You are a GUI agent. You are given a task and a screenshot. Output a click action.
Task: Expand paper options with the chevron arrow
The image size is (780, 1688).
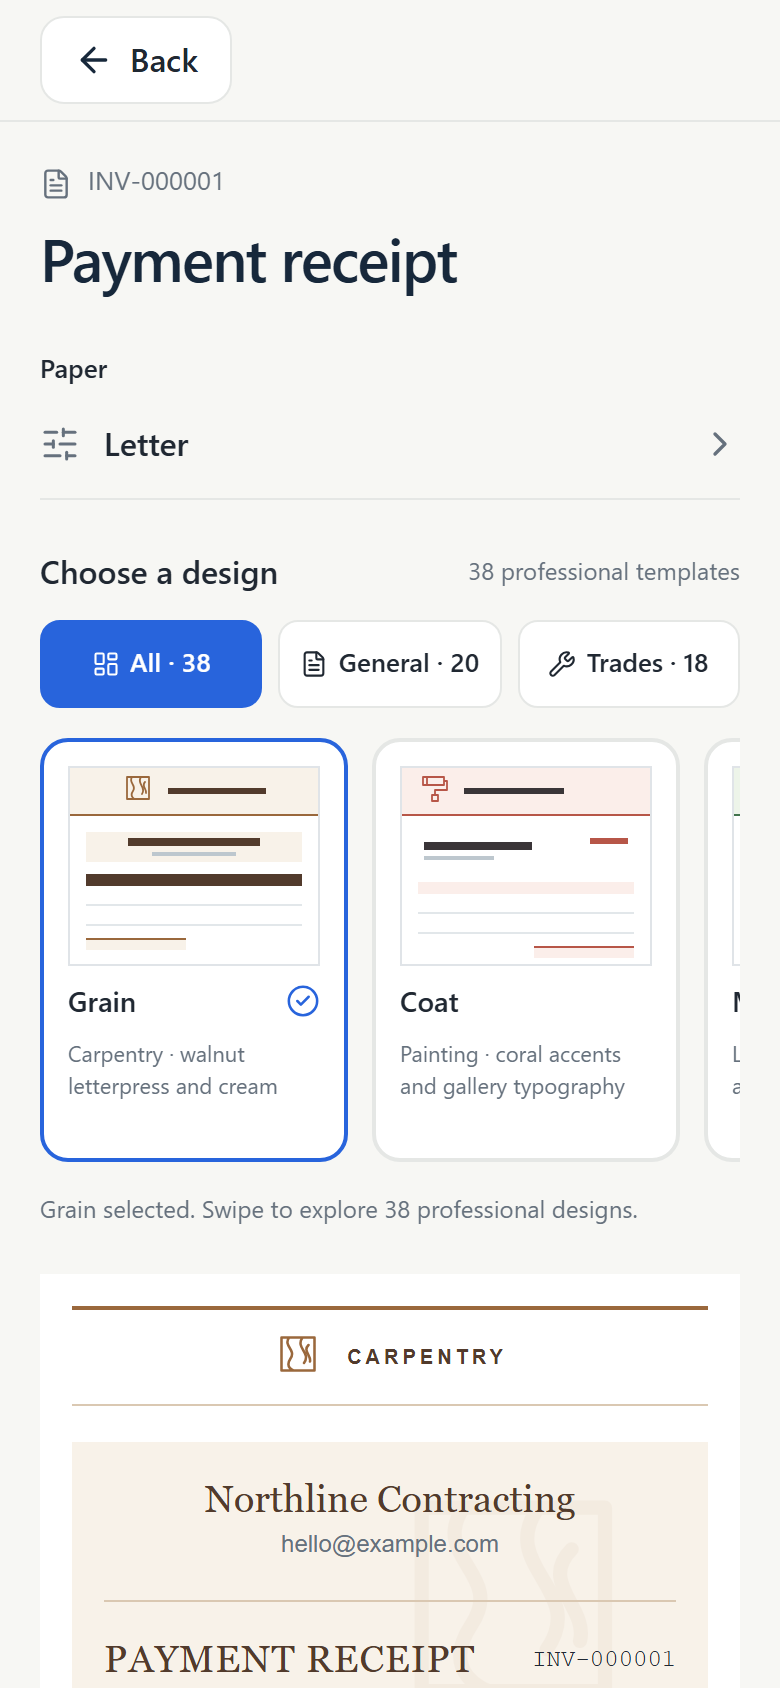tap(719, 444)
